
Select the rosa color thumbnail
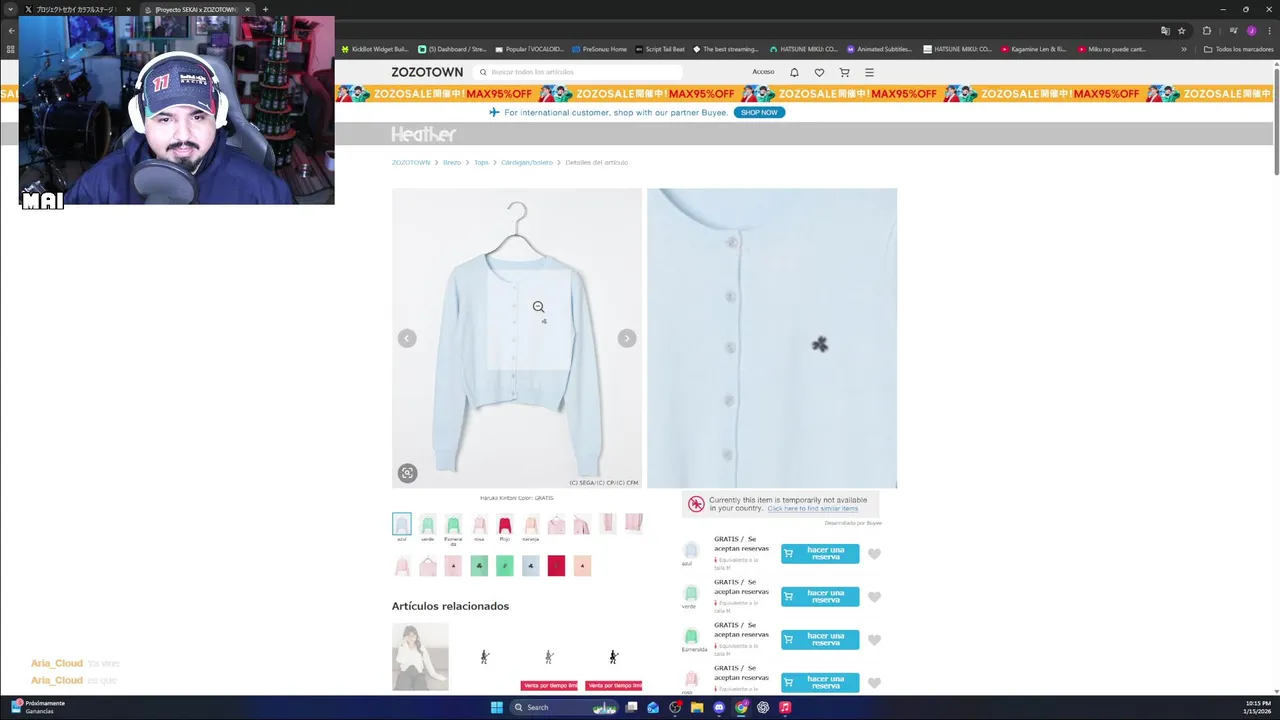click(479, 524)
